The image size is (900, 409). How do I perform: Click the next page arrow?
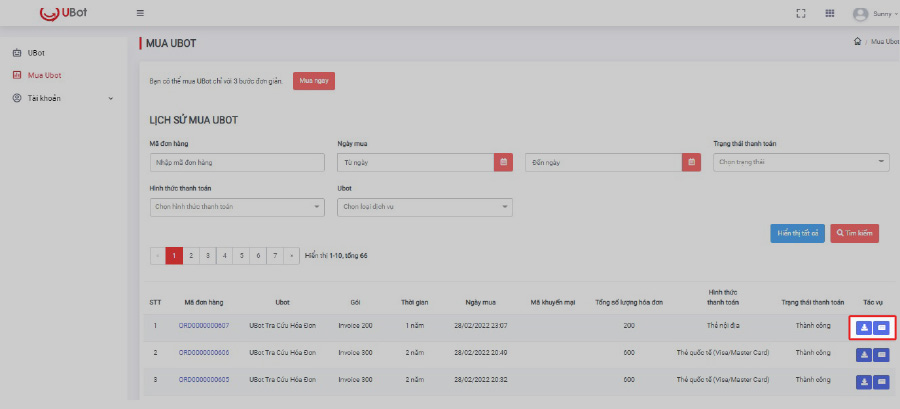point(292,256)
